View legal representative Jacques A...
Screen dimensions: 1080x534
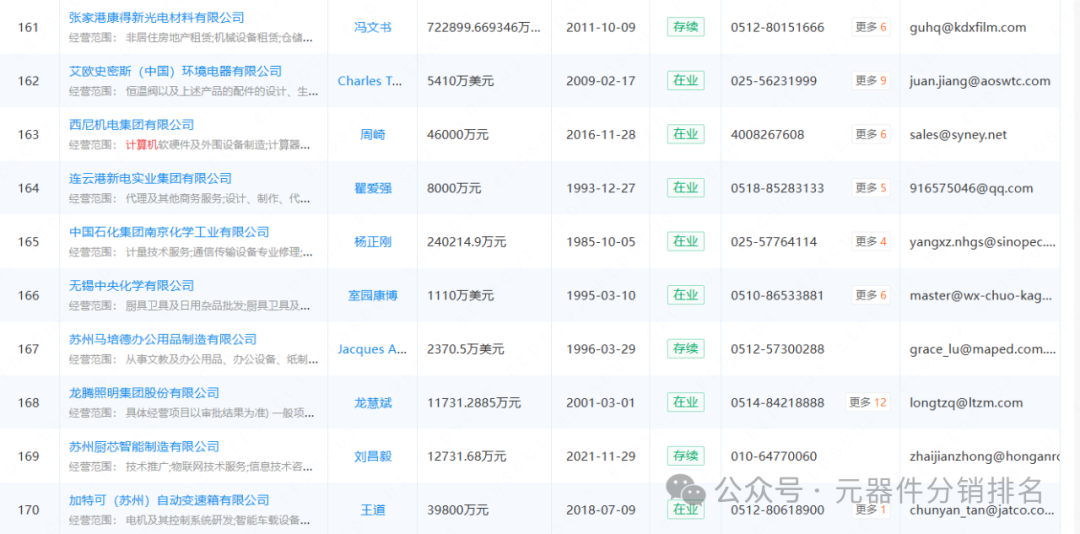coord(372,349)
